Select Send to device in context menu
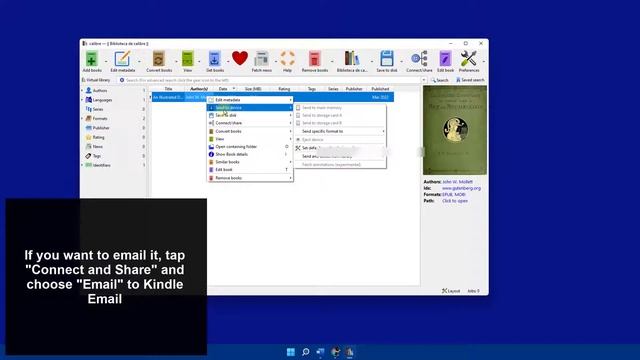 [250, 107]
